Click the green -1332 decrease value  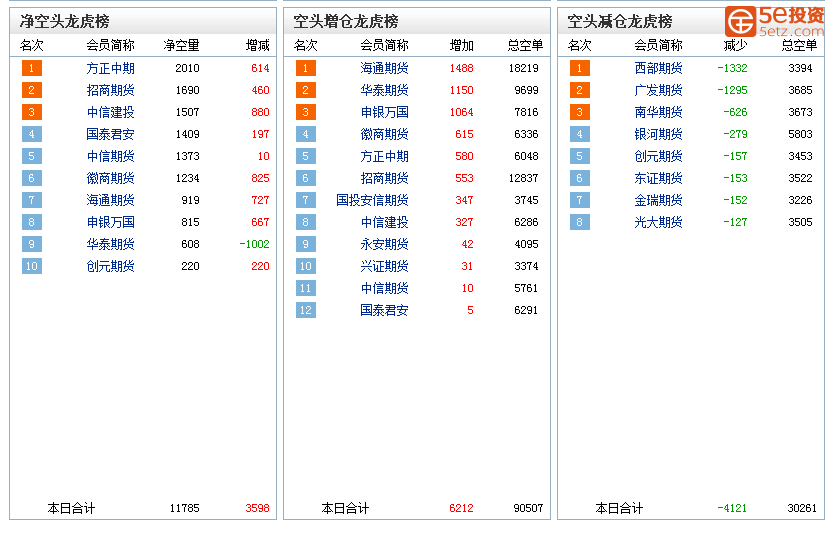click(x=732, y=68)
